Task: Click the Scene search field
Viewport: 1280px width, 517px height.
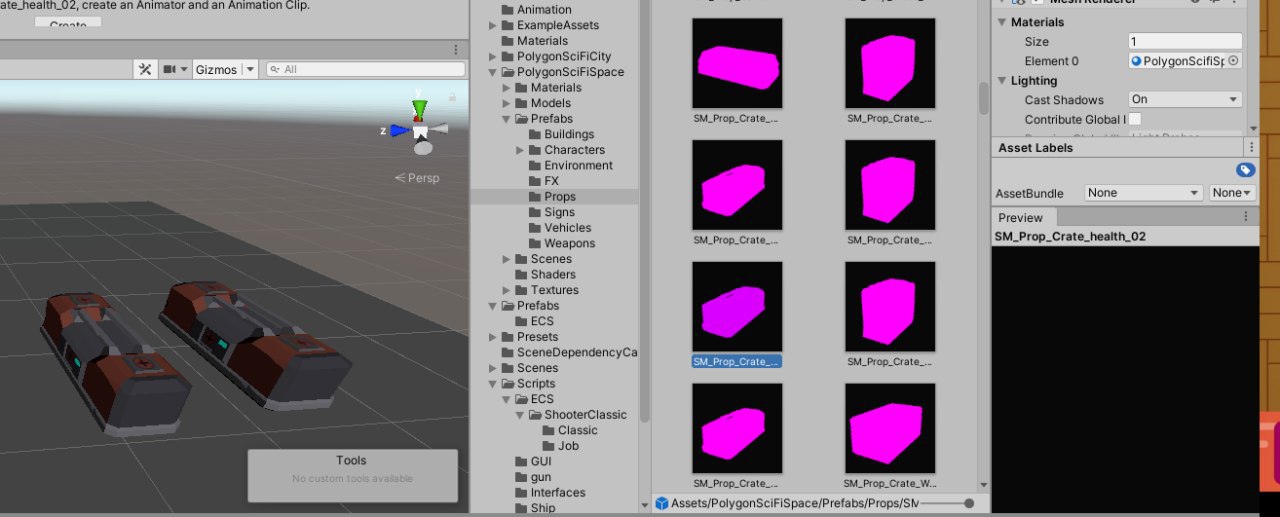Action: [368, 69]
